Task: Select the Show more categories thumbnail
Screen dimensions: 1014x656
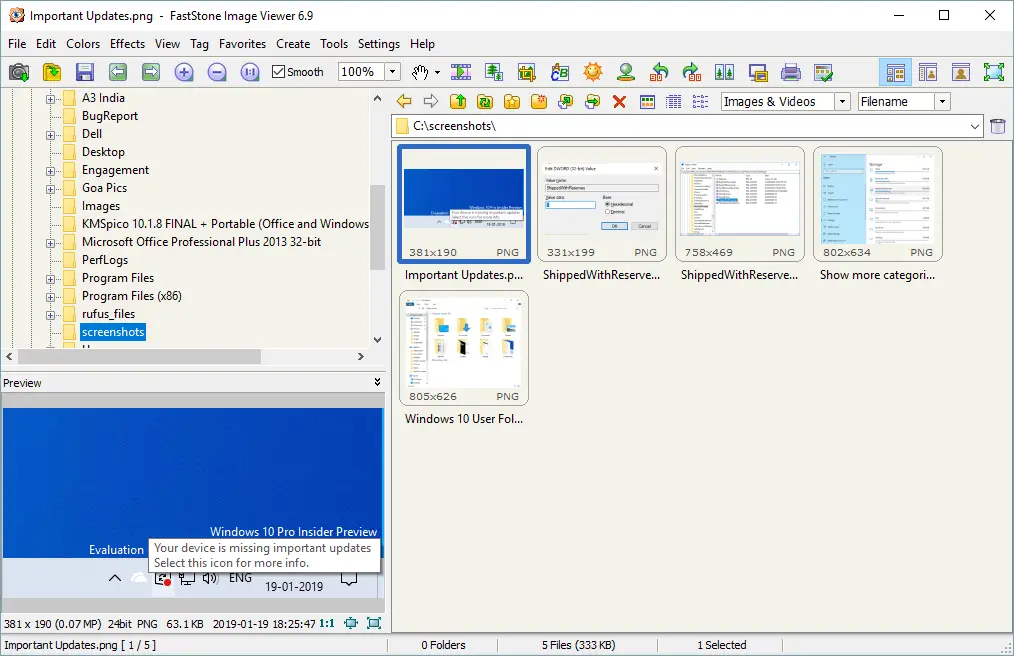Action: click(x=878, y=204)
